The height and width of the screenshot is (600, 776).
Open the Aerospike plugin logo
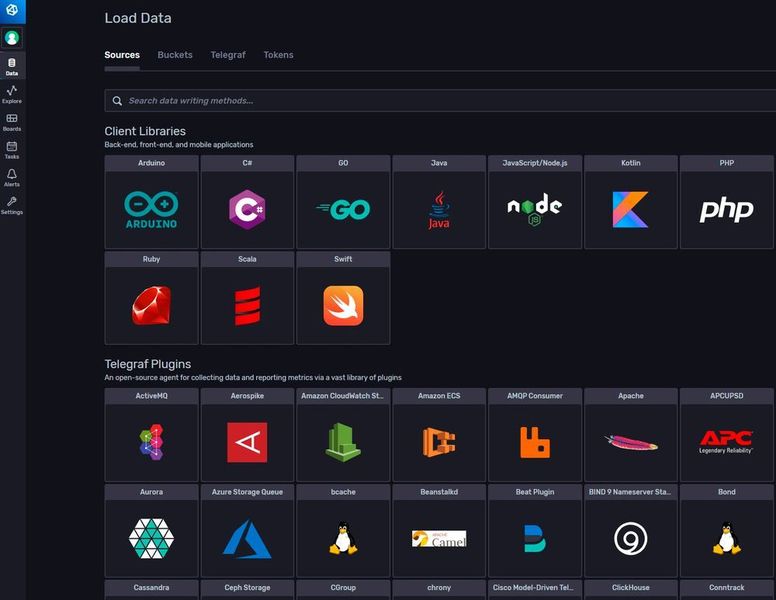click(x=247, y=442)
